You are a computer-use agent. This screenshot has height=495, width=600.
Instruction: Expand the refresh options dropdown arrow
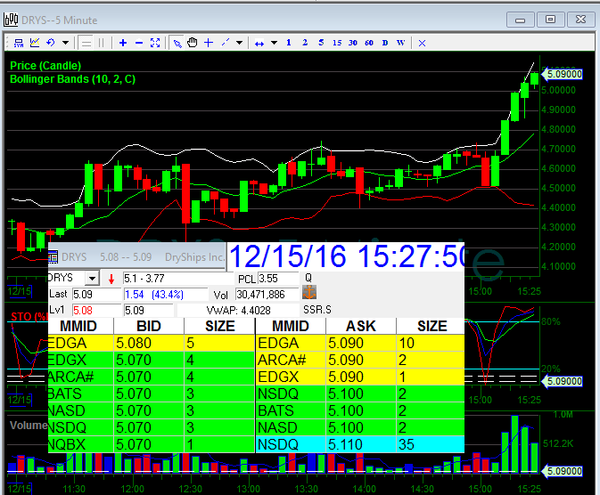tap(66, 42)
